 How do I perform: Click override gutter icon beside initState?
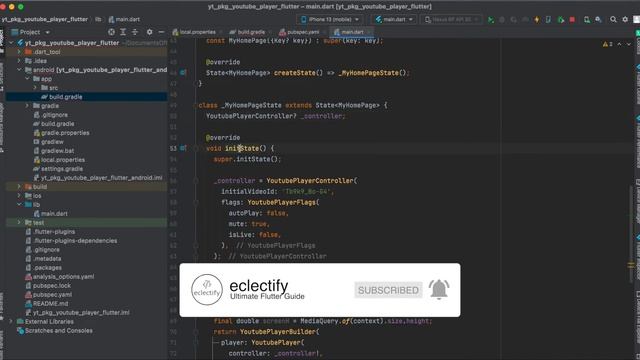[183, 148]
